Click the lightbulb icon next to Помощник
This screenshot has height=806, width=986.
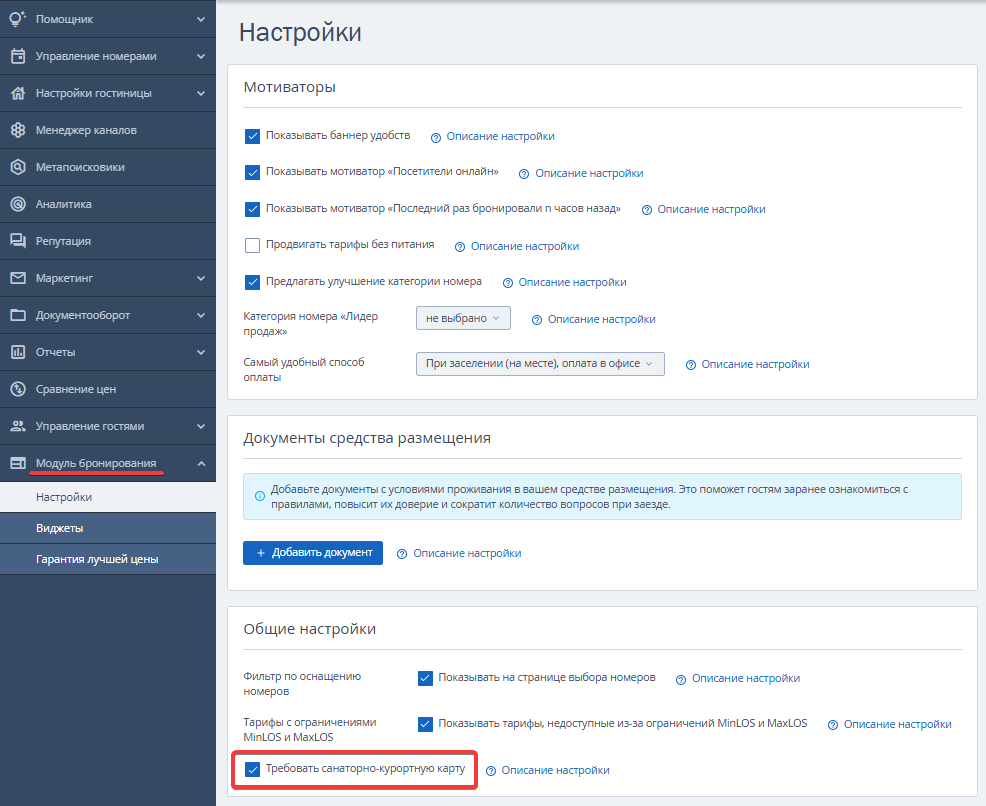coord(18,19)
